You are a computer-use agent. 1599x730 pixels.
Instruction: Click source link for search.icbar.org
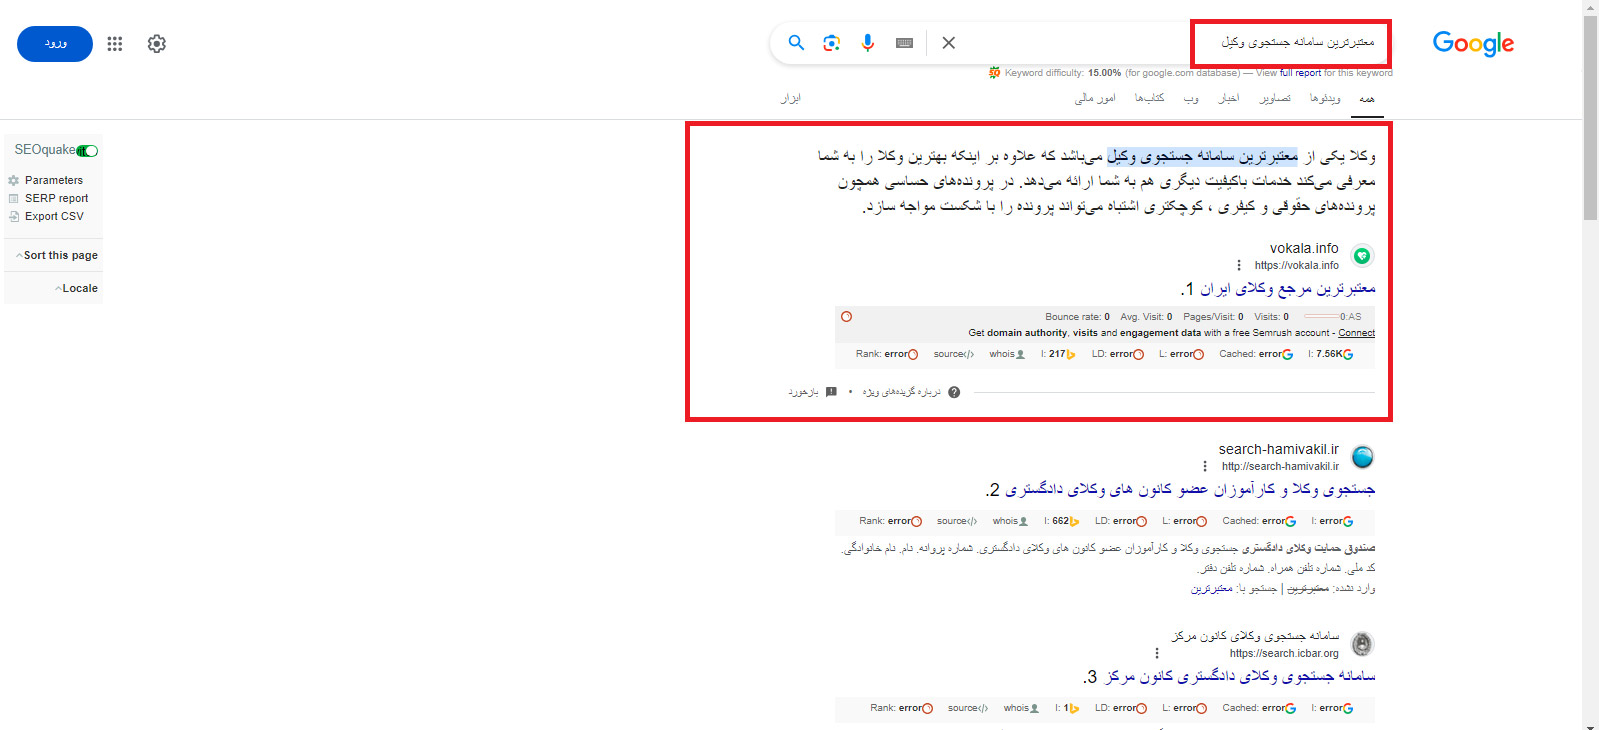tap(968, 708)
